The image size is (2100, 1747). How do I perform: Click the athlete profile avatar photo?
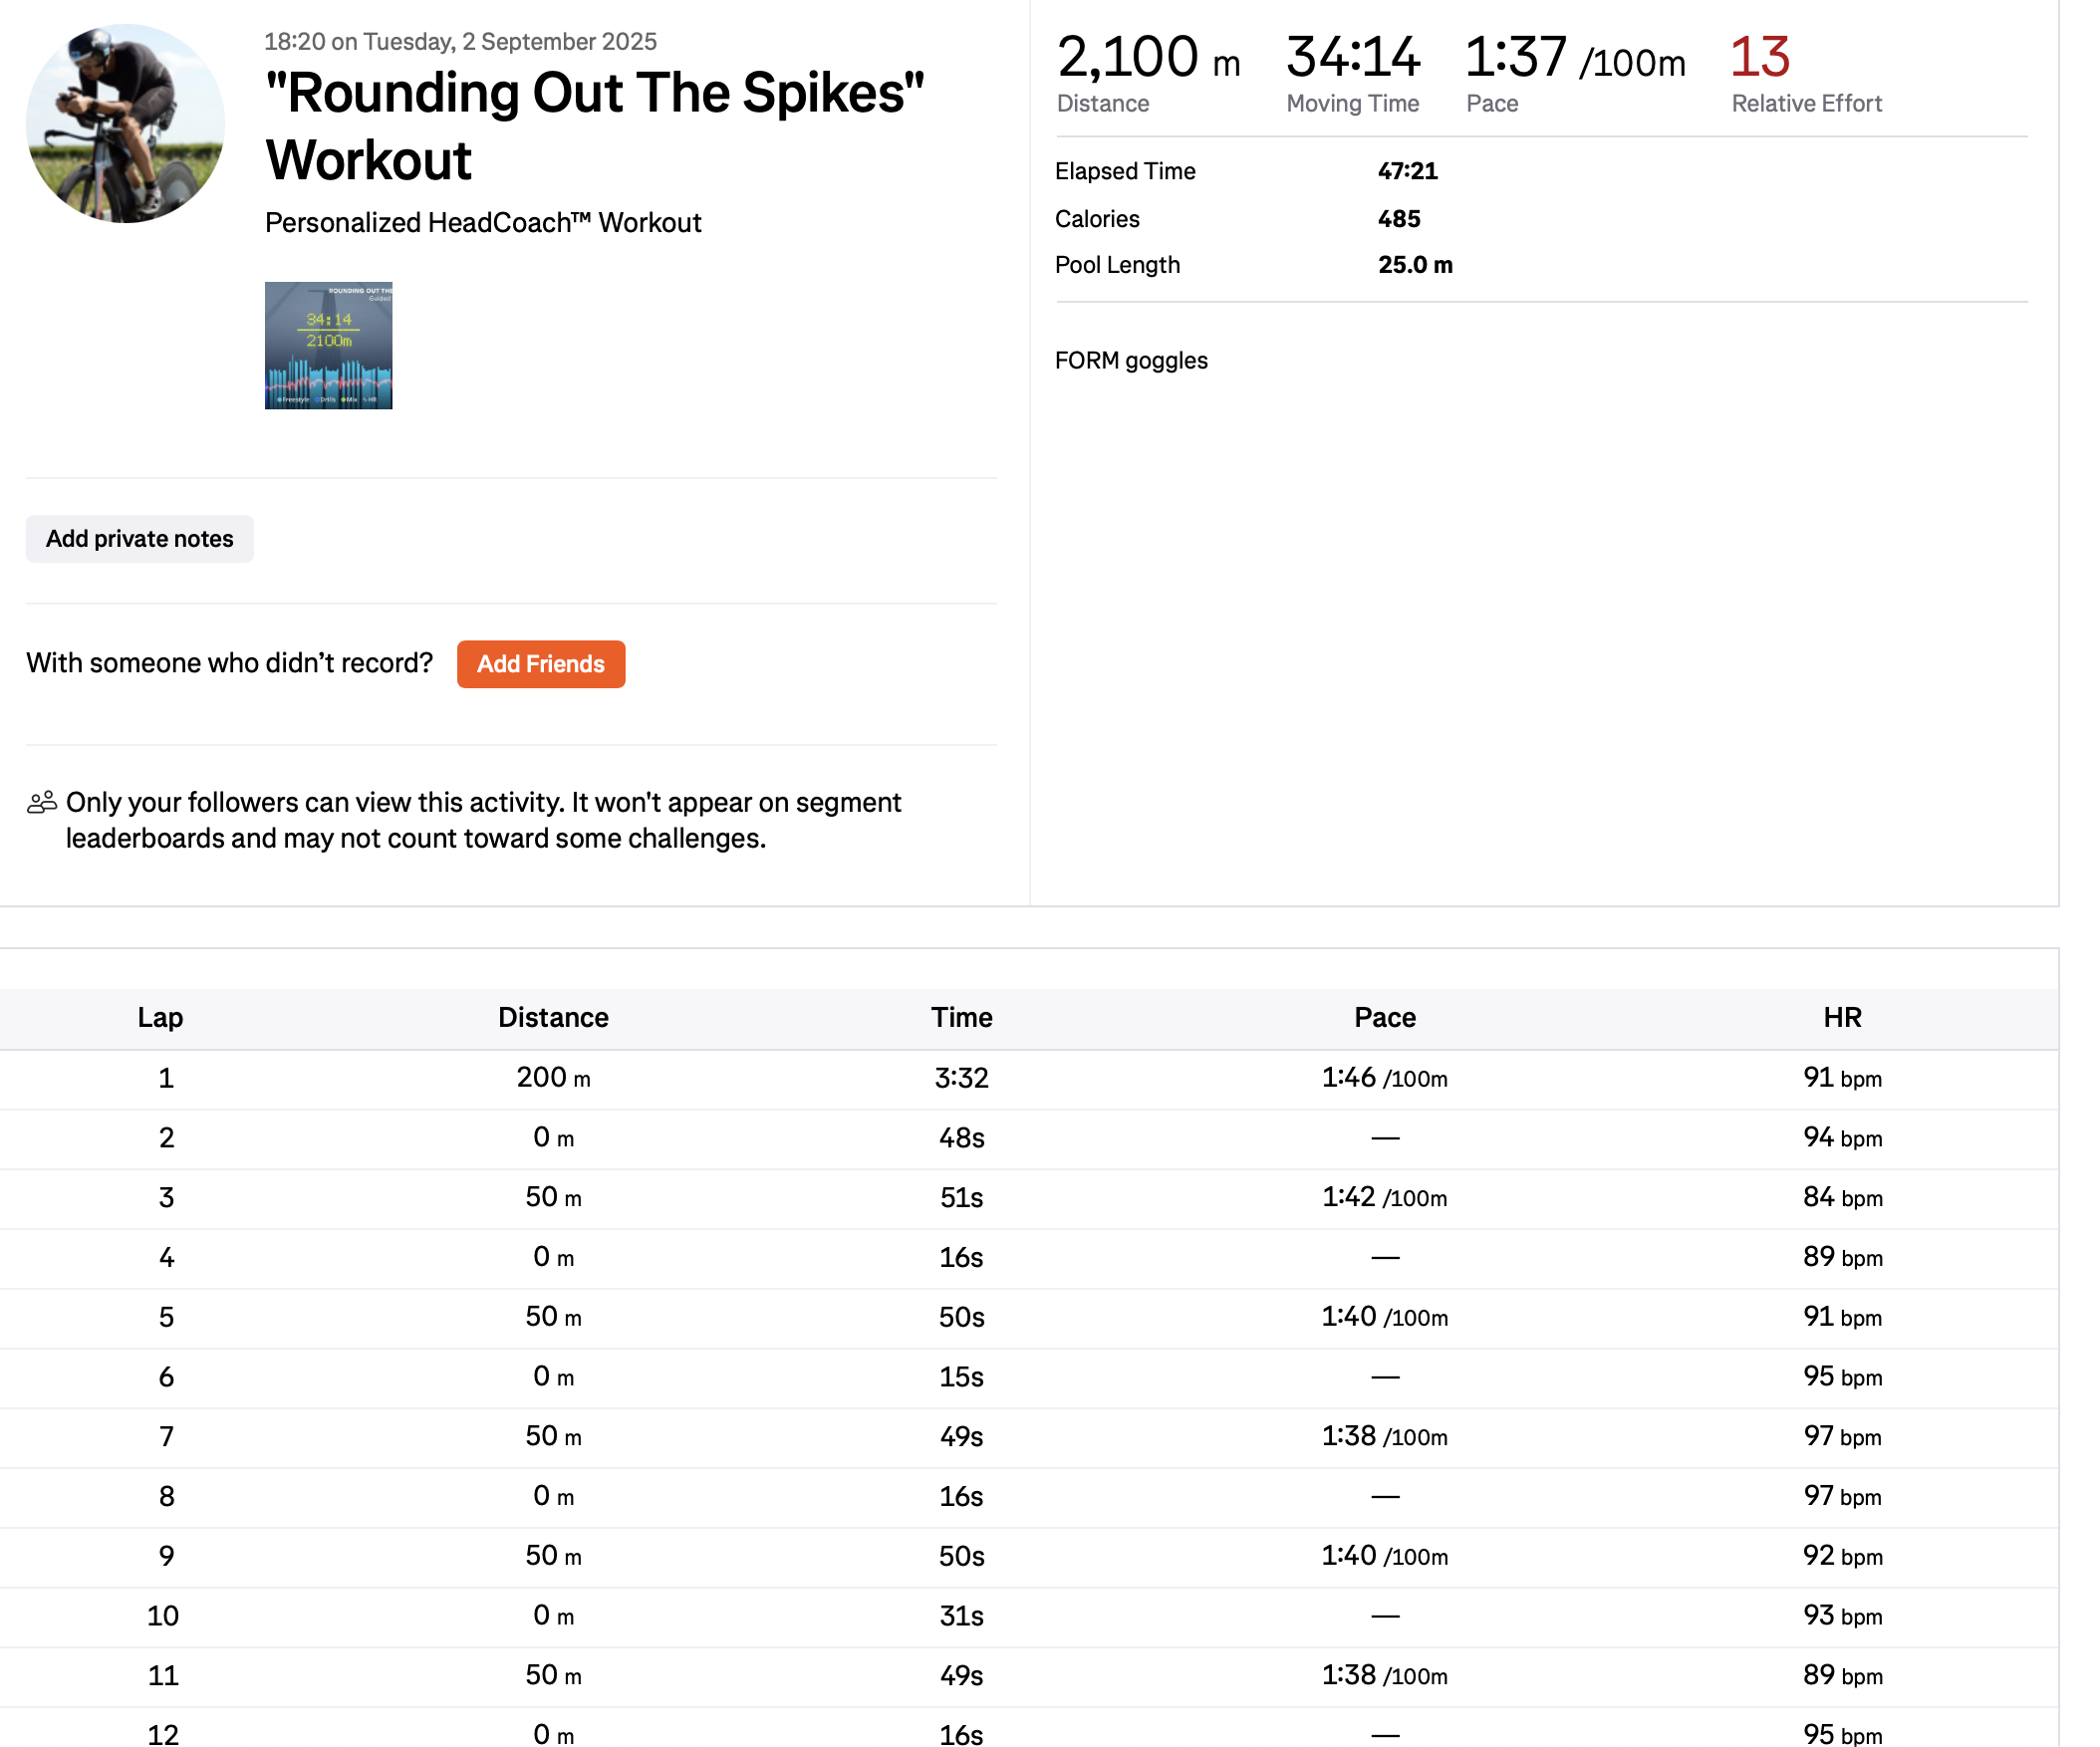pyautogui.click(x=125, y=123)
